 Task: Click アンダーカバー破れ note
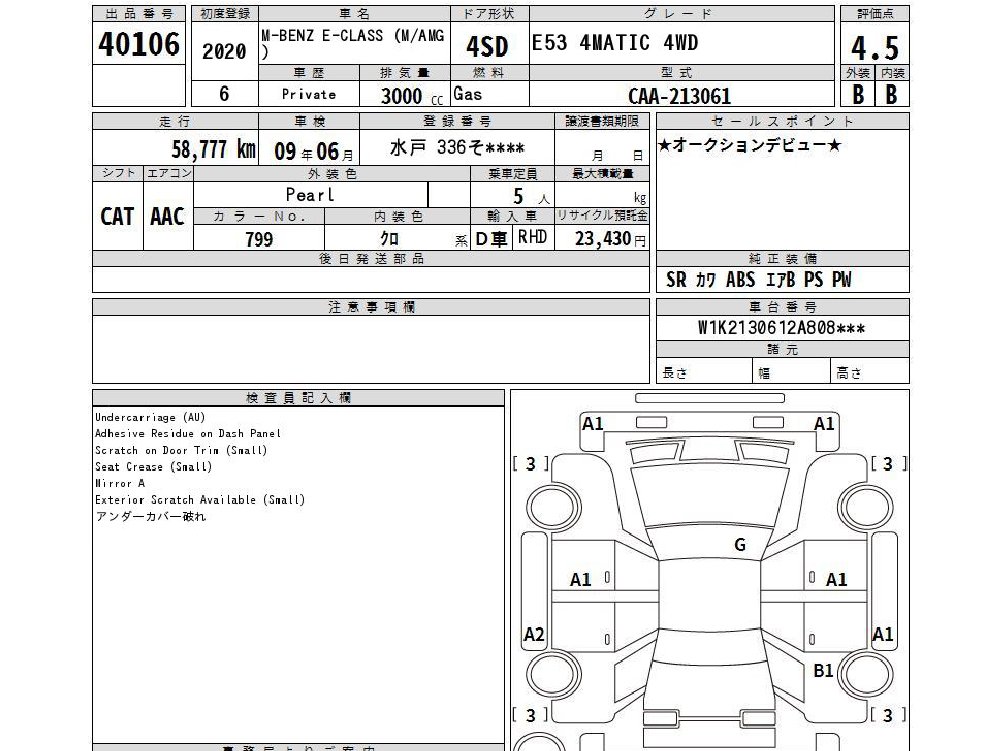(151, 517)
